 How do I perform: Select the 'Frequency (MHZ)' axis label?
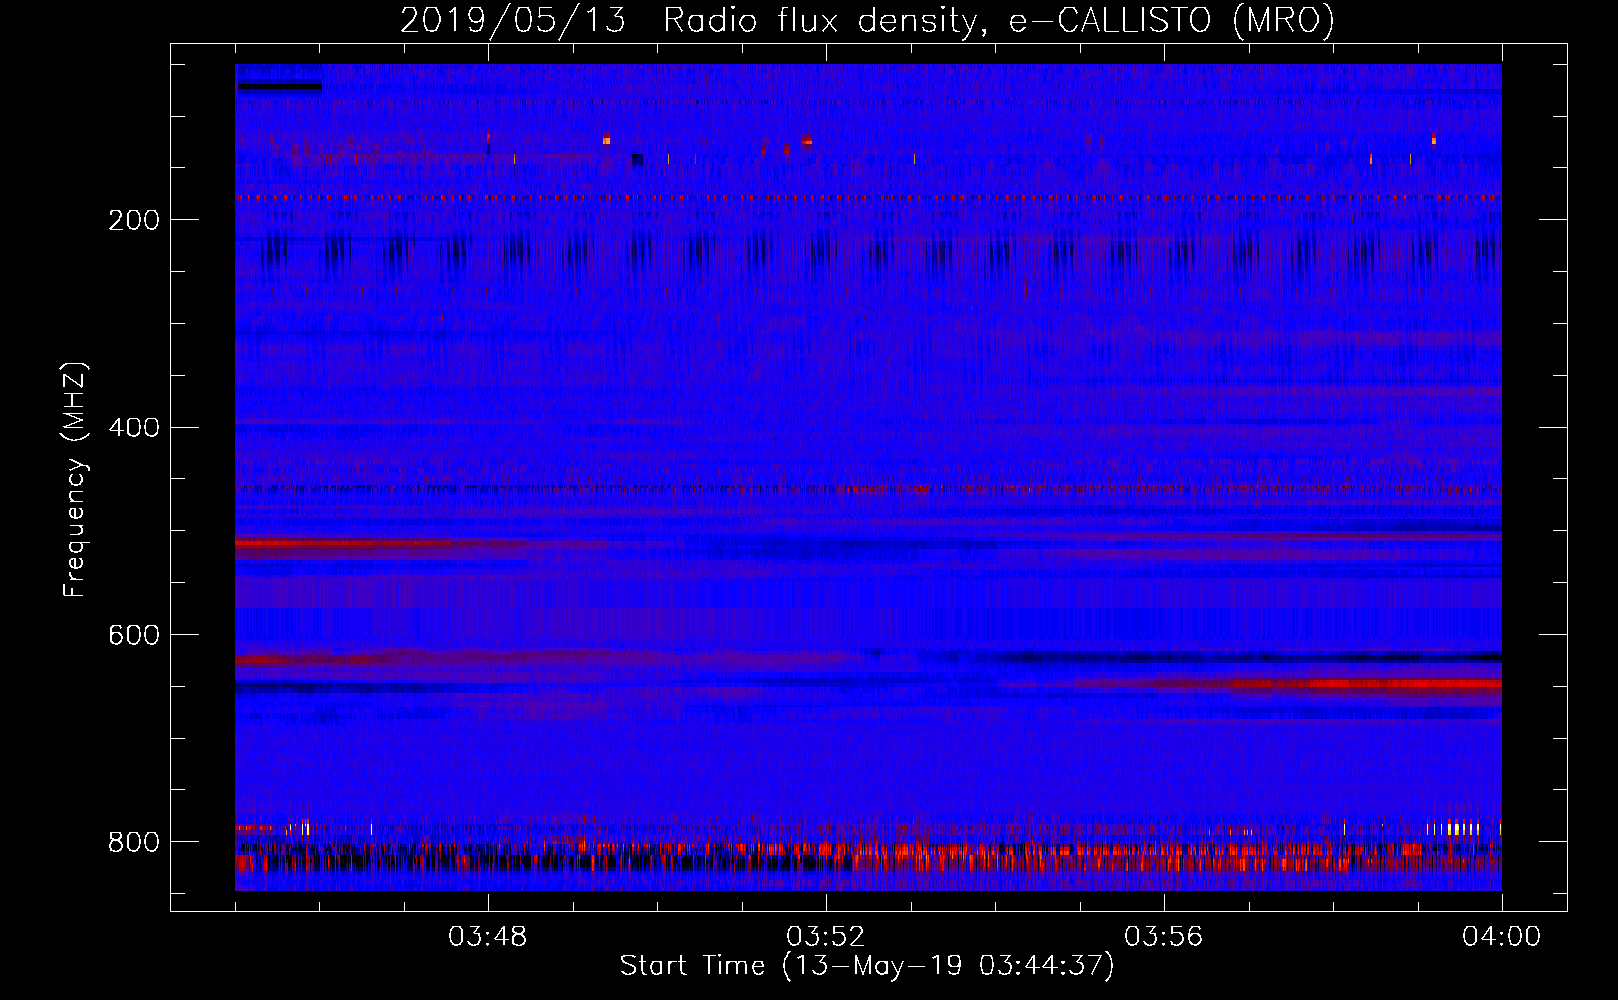click(75, 479)
